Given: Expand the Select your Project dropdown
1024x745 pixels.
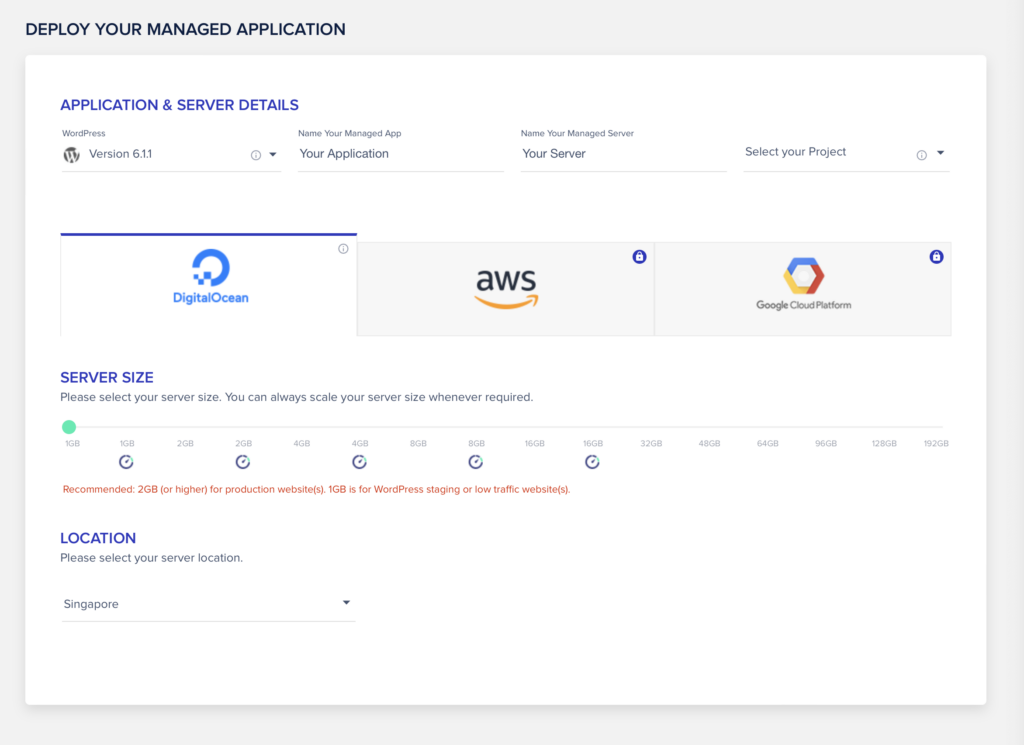Looking at the screenshot, I should 940,153.
